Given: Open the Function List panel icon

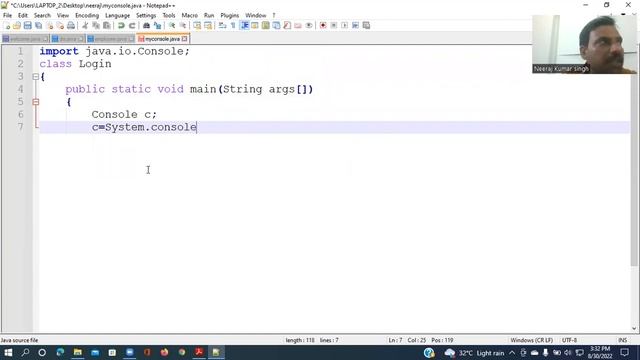Looking at the screenshot, I should pos(287,26).
